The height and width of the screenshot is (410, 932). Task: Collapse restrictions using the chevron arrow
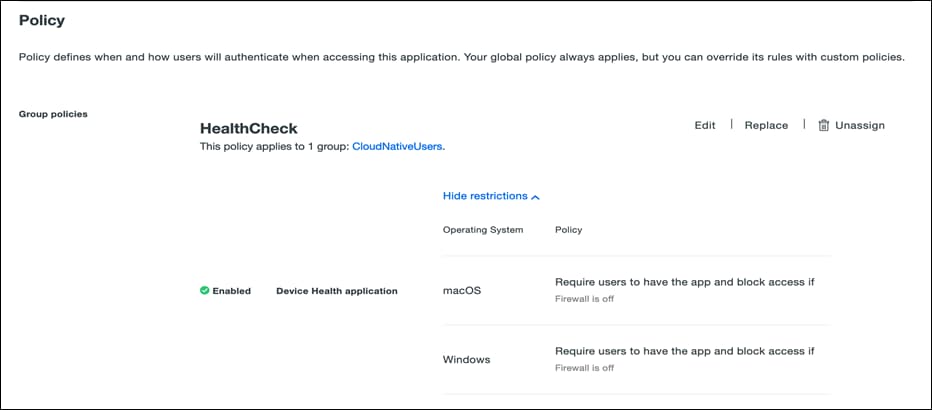[536, 197]
